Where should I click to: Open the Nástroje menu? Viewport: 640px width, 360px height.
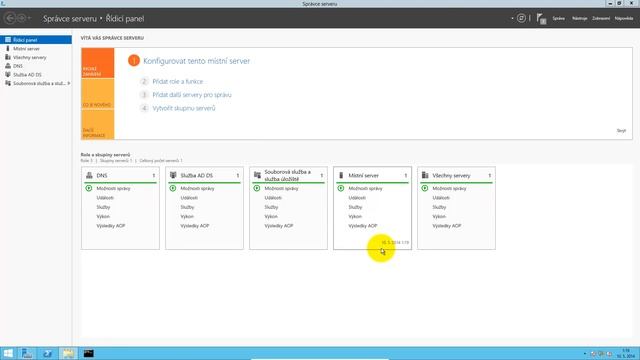pyautogui.click(x=579, y=18)
